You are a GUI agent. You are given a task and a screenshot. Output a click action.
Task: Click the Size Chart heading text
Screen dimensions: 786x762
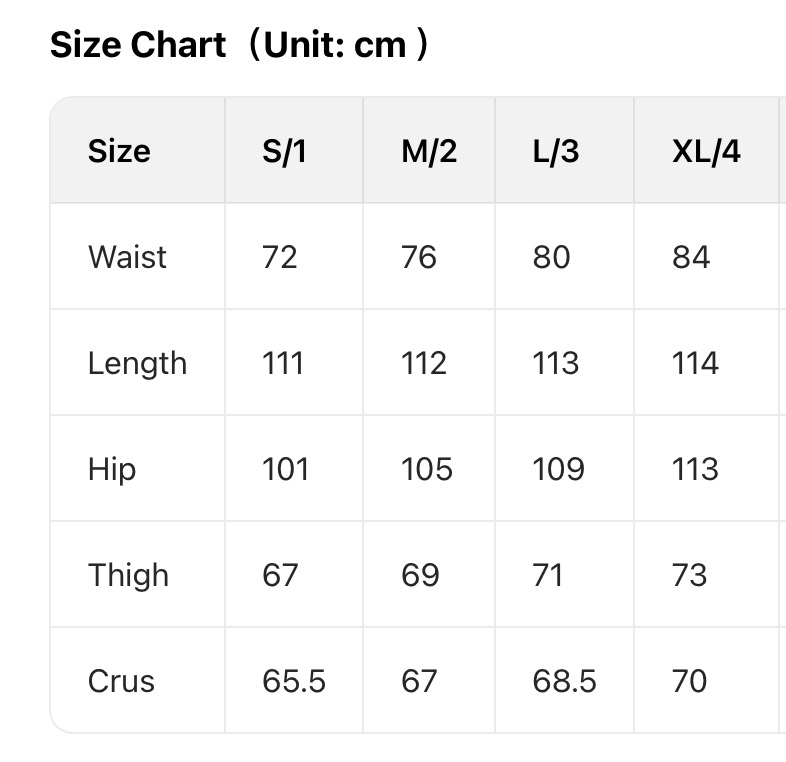(239, 46)
